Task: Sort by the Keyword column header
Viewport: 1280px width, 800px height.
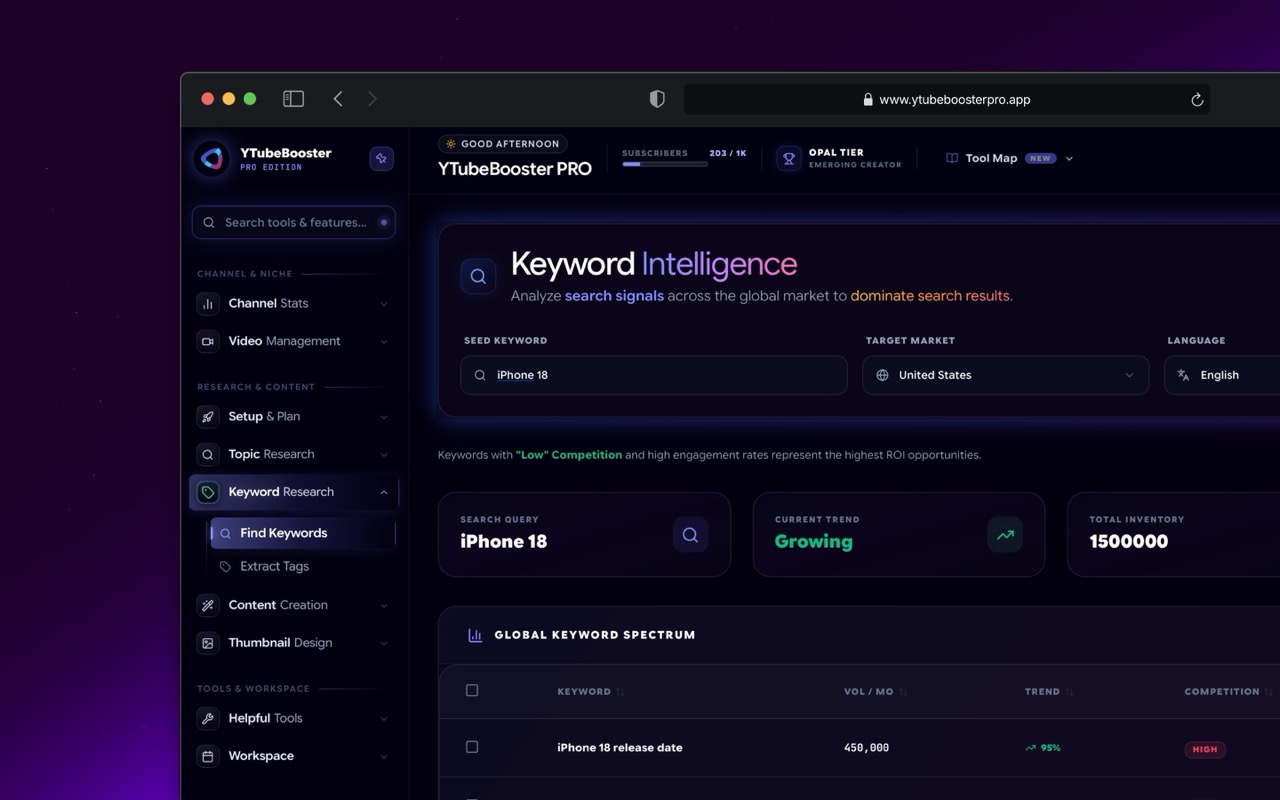Action: [x=591, y=692]
